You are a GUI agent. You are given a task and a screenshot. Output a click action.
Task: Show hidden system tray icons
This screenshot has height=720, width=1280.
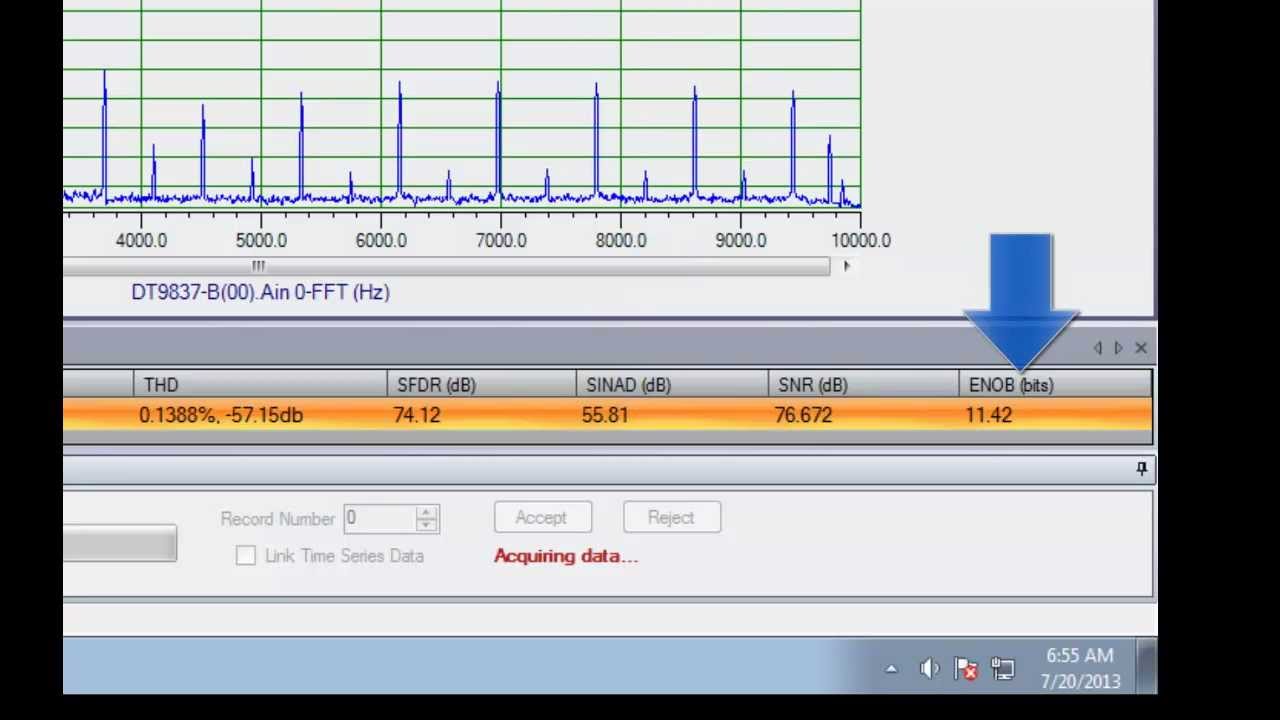891,669
